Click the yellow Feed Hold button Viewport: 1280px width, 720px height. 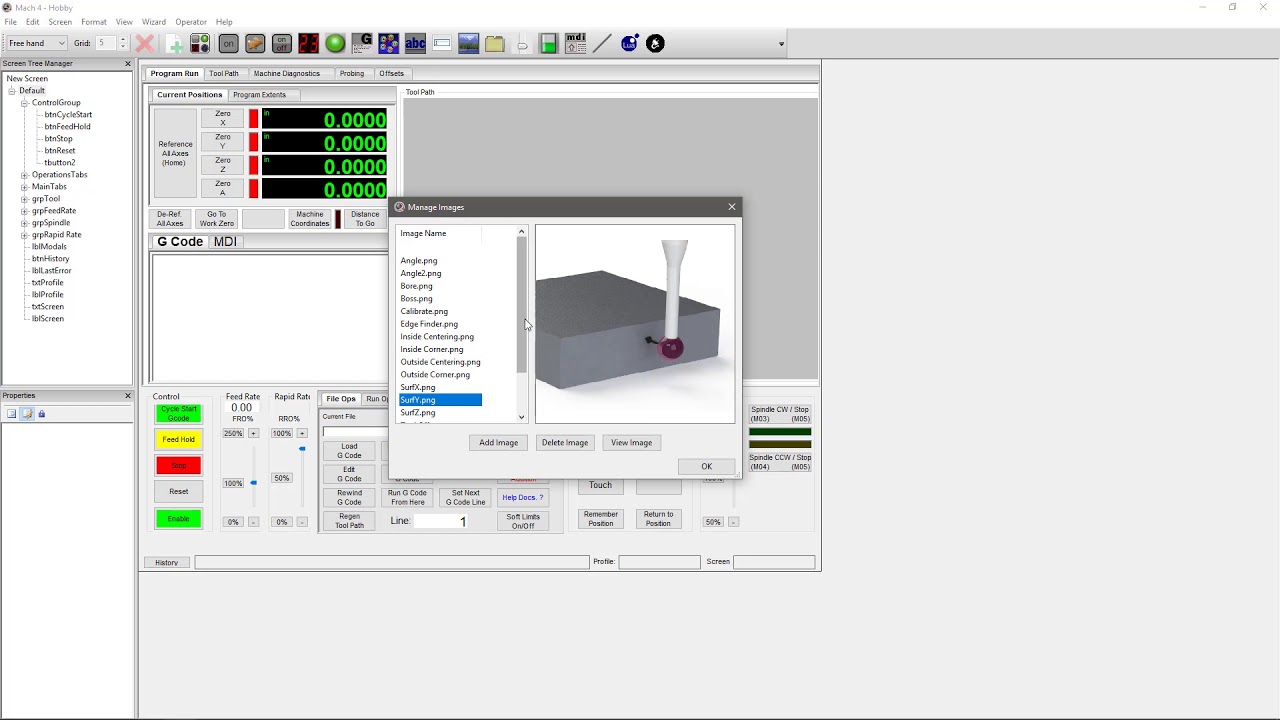coord(178,439)
